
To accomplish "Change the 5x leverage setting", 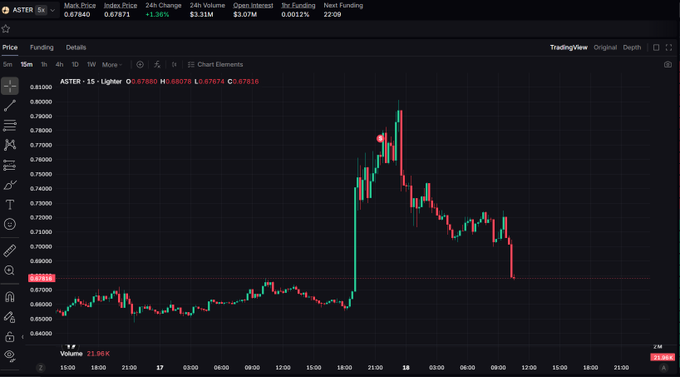I will (x=41, y=10).
